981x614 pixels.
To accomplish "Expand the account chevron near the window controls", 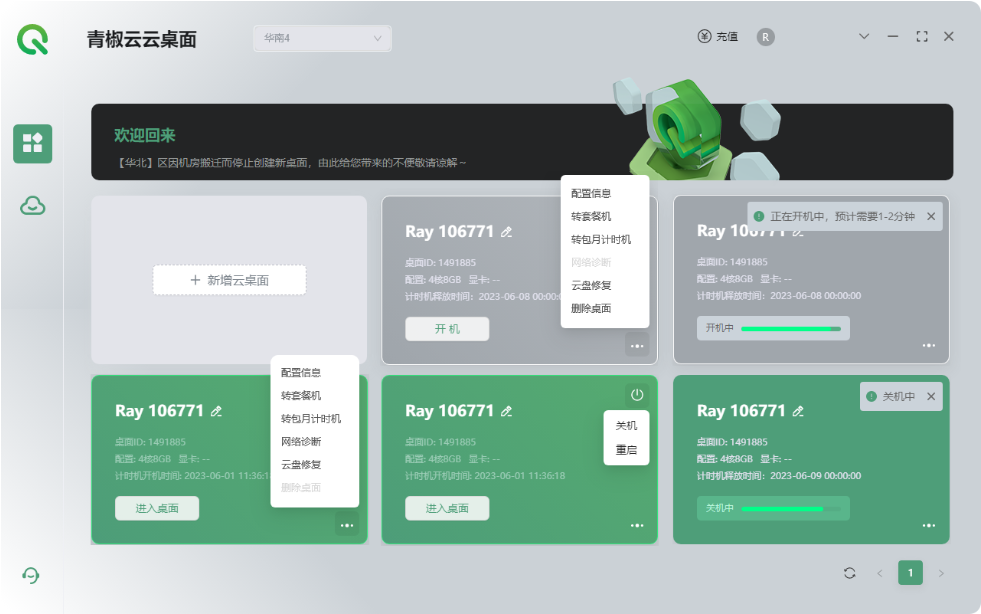I will 864,36.
